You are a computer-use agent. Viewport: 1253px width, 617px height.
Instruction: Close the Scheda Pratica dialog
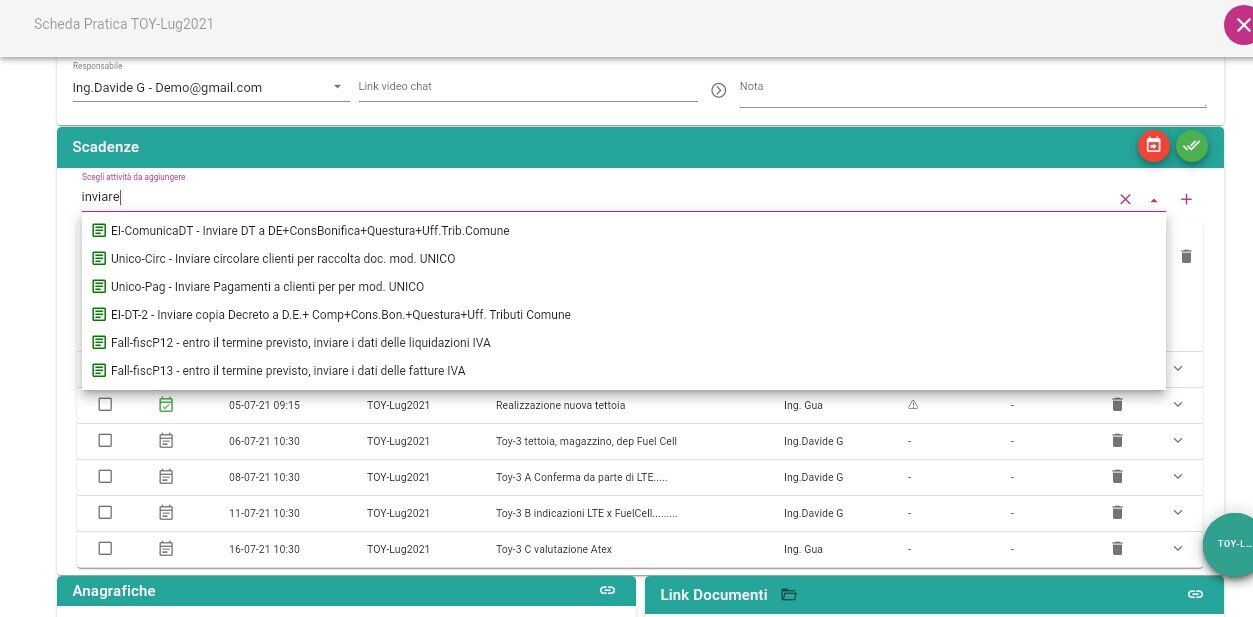1240,24
